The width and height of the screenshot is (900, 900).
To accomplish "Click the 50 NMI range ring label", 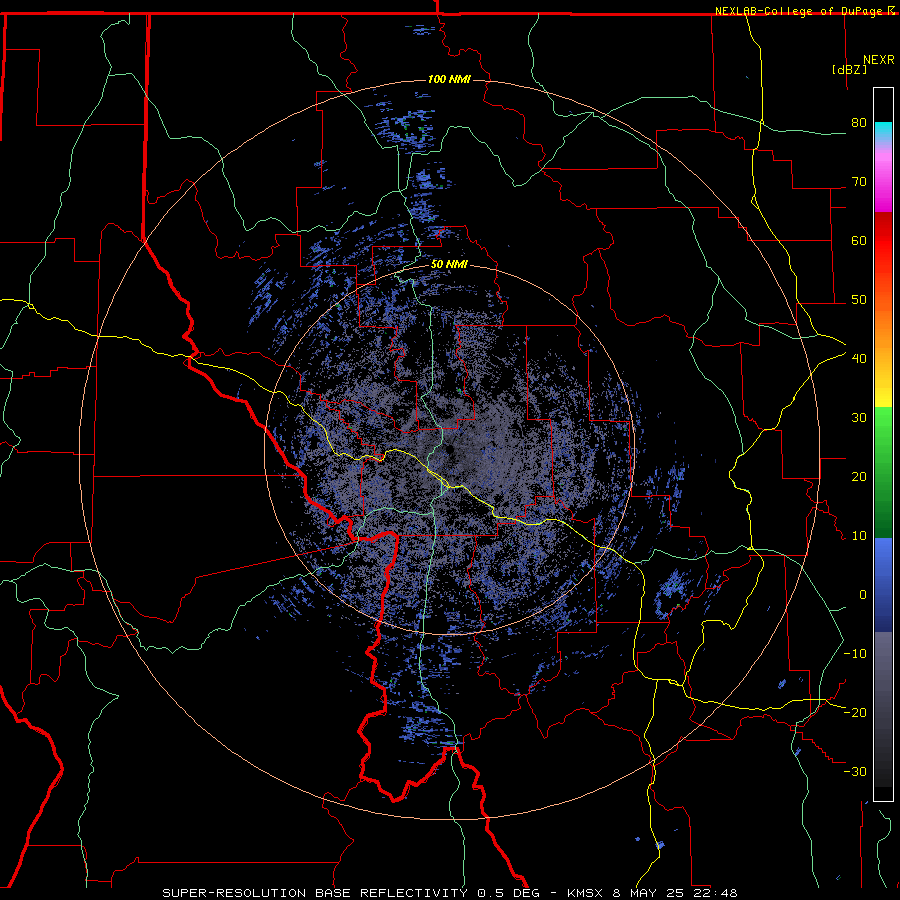I will (449, 264).
